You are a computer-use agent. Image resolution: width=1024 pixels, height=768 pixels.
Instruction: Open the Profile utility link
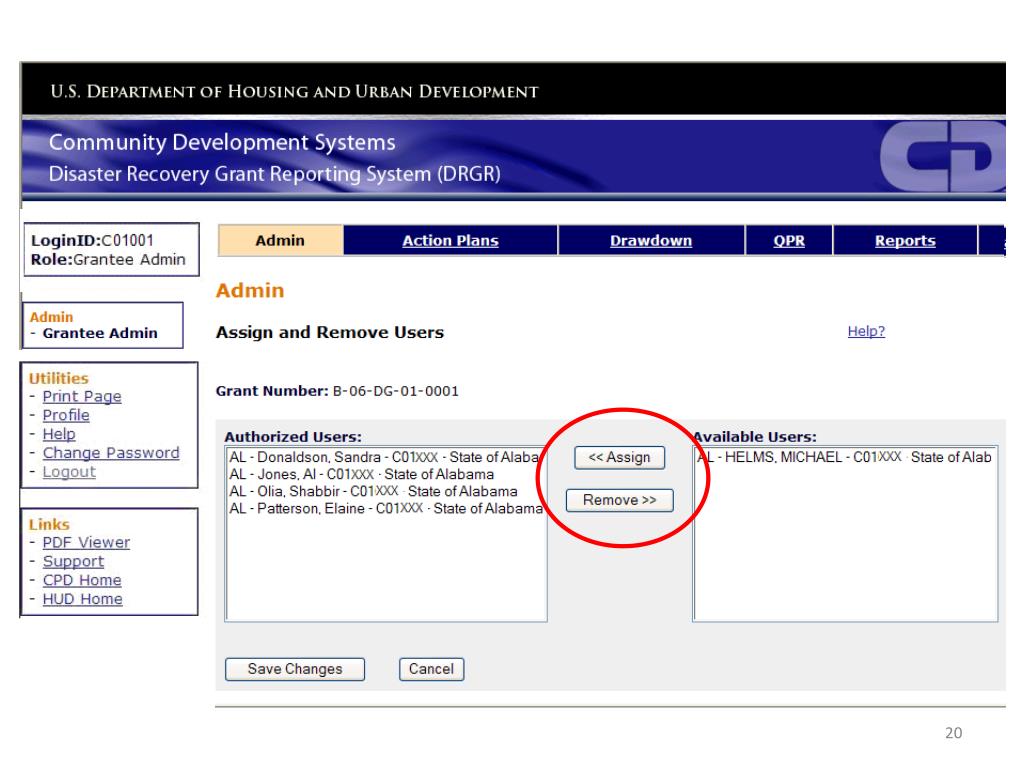pyautogui.click(x=66, y=415)
